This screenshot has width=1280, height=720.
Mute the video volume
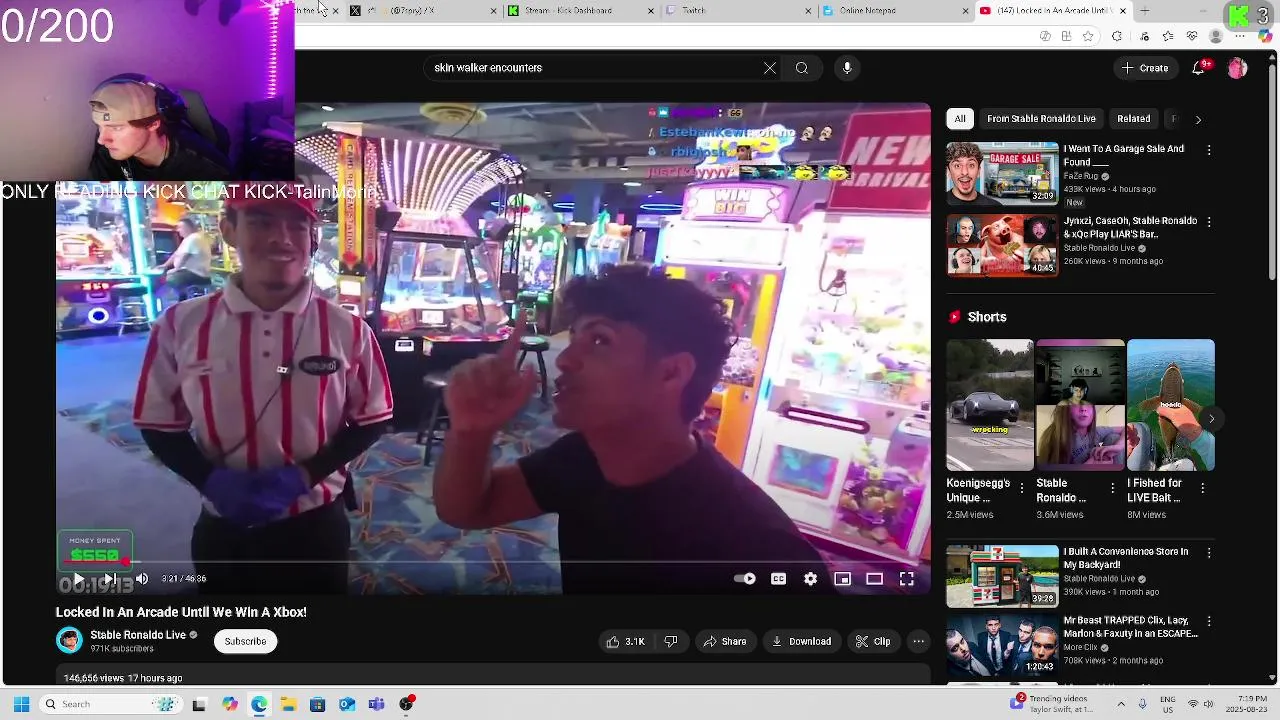[x=142, y=579]
